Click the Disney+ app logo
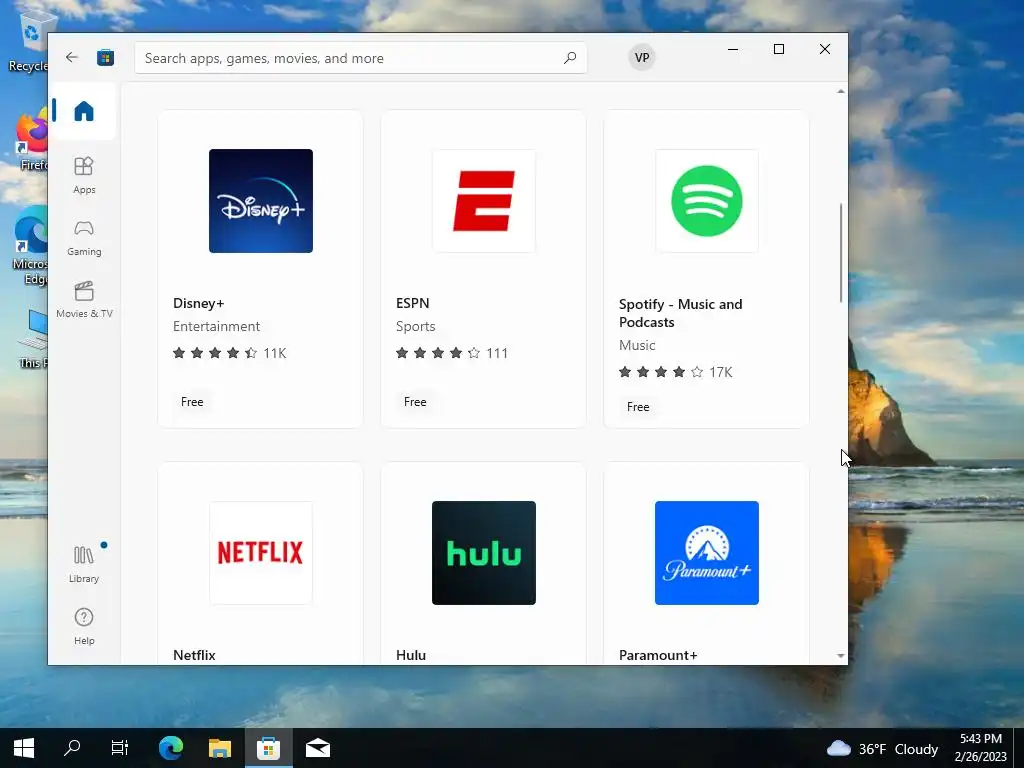 [x=261, y=200]
